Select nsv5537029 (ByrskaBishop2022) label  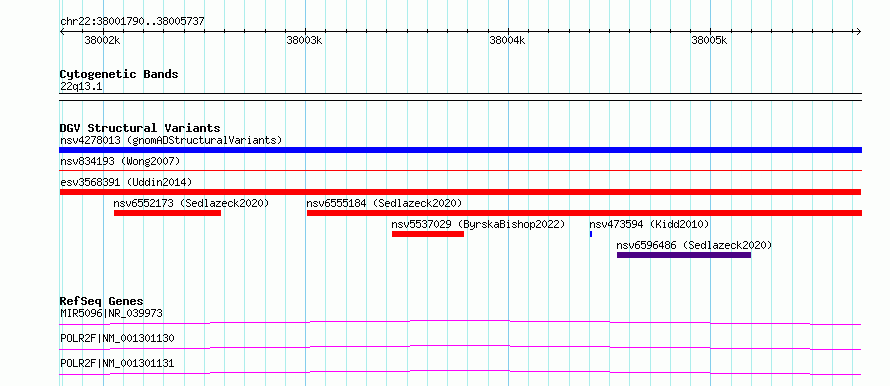[x=478, y=224]
